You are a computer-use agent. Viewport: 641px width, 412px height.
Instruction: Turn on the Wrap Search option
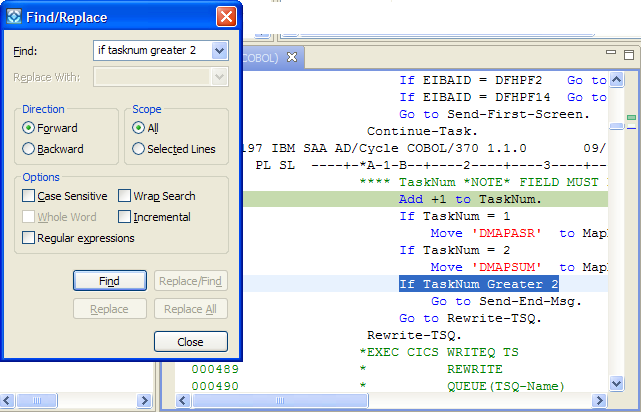click(x=125, y=196)
